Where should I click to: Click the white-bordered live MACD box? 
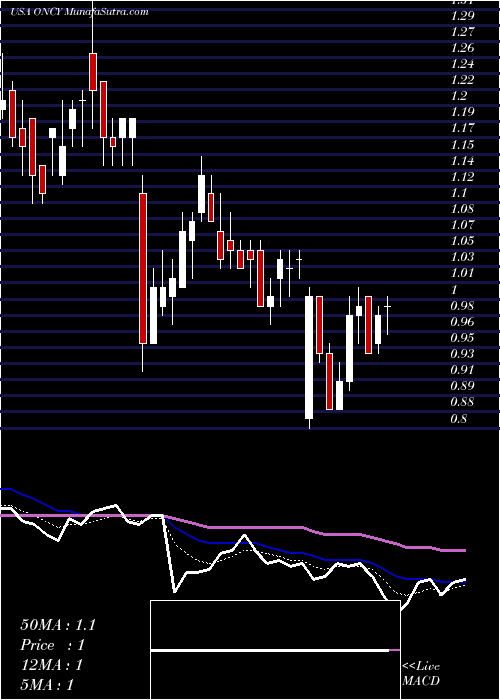[x=275, y=650]
